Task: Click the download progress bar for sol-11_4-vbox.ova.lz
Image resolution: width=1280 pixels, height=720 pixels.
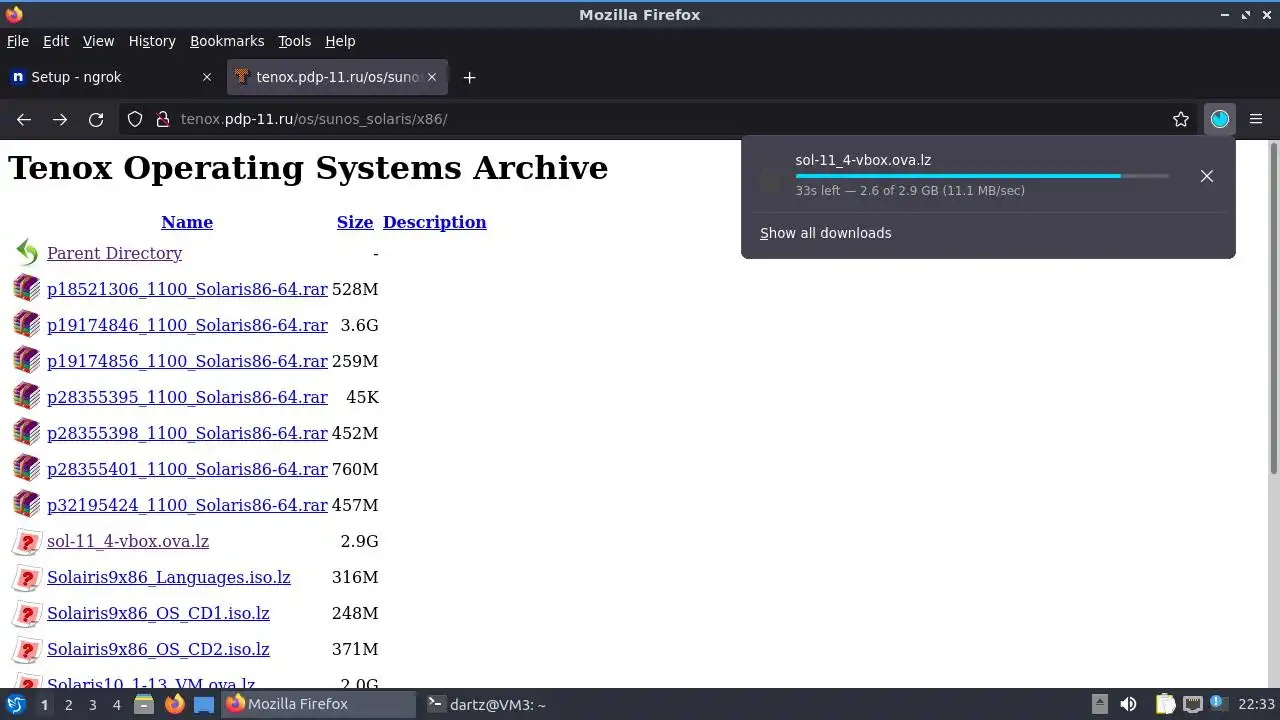Action: click(x=982, y=176)
